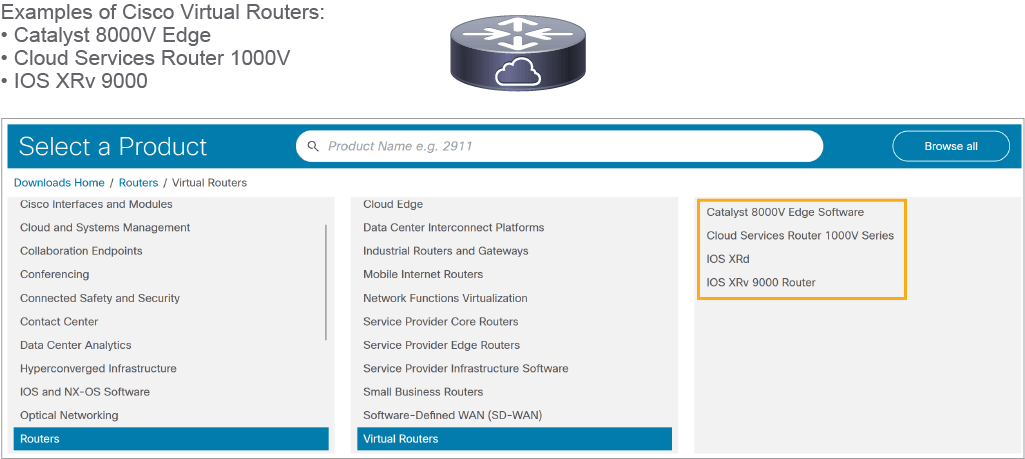Screen dimensions: 1025x459
Task: Select Cloud and Systems Management category
Action: 105,228
